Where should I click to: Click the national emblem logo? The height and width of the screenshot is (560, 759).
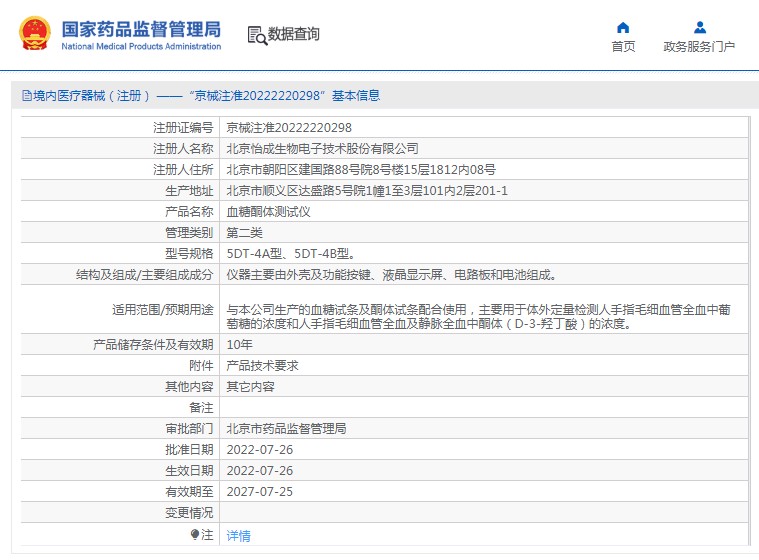(35, 33)
